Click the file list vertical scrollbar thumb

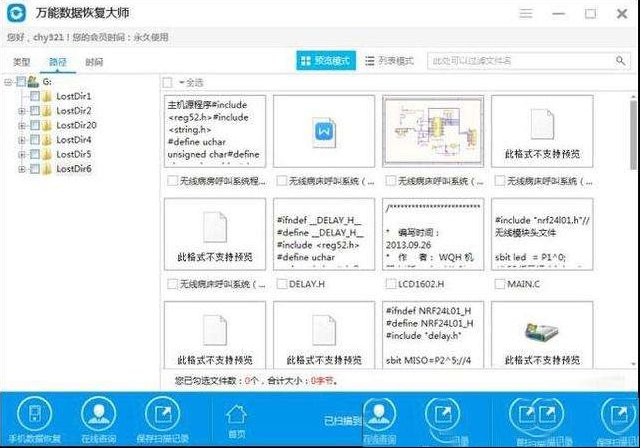pyautogui.click(x=633, y=135)
